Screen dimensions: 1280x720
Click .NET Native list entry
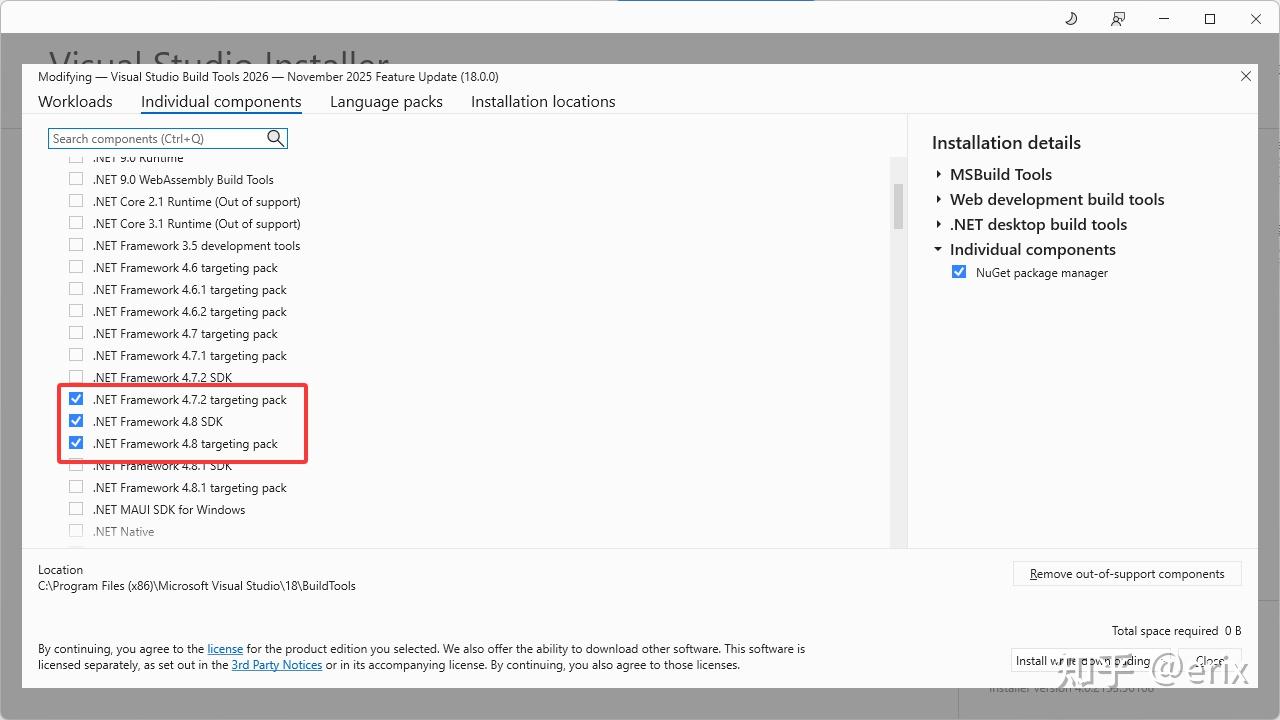coord(123,532)
